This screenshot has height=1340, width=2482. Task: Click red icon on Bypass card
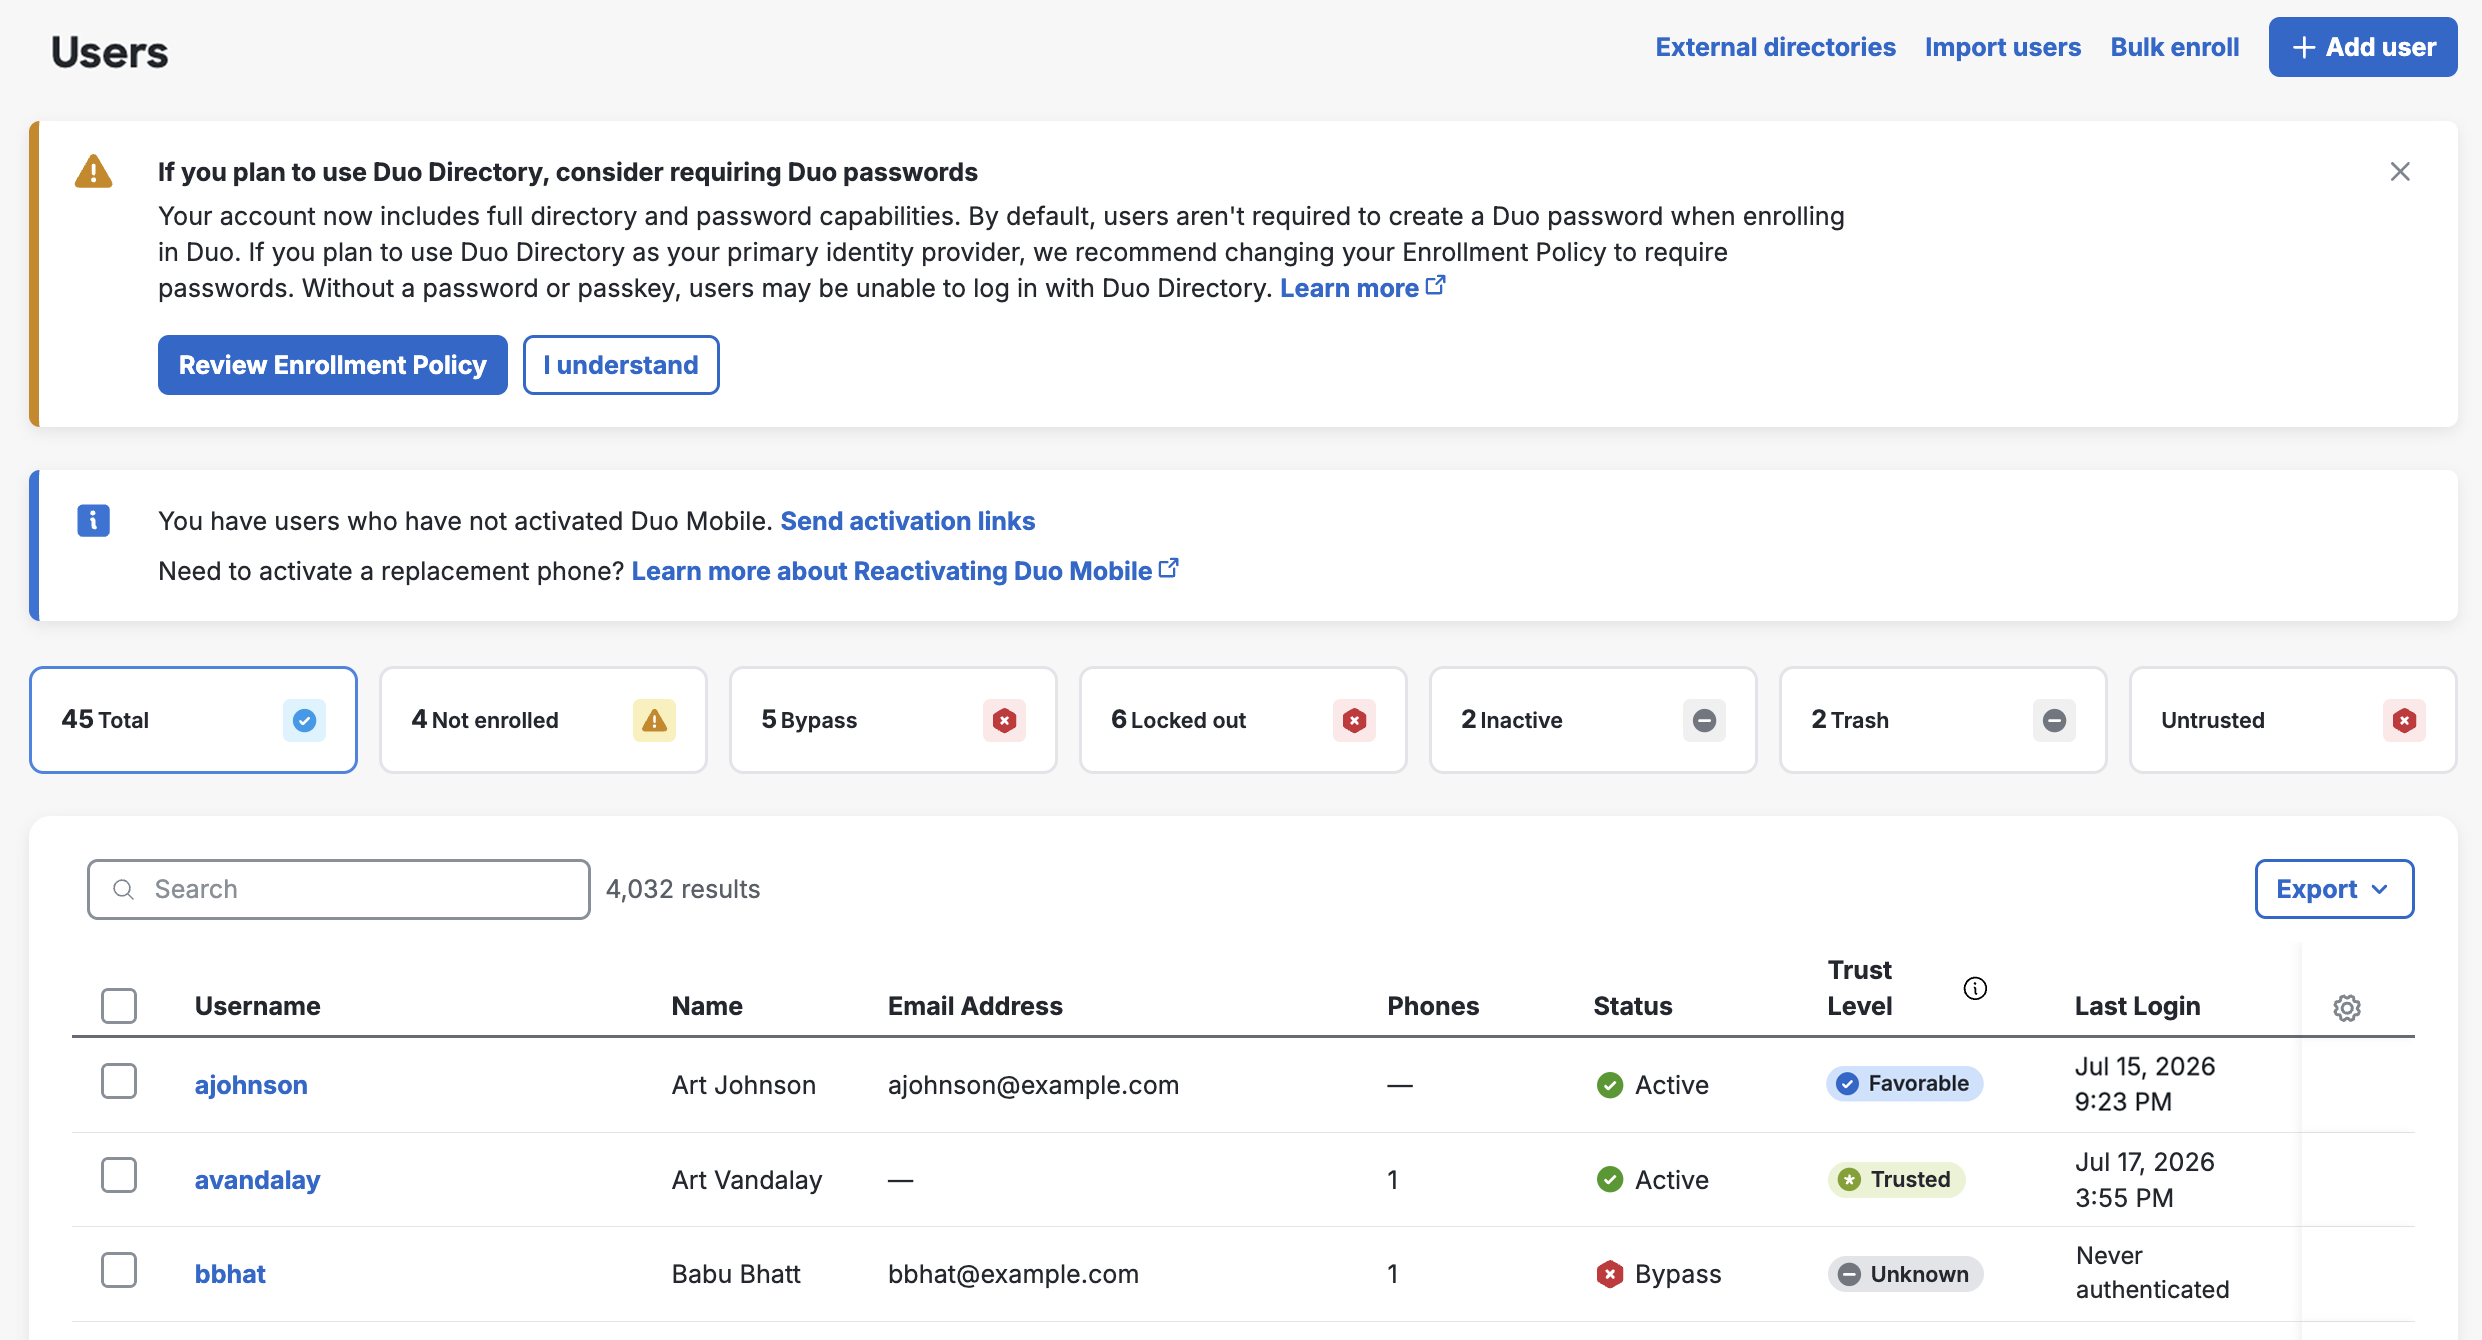click(x=1004, y=720)
